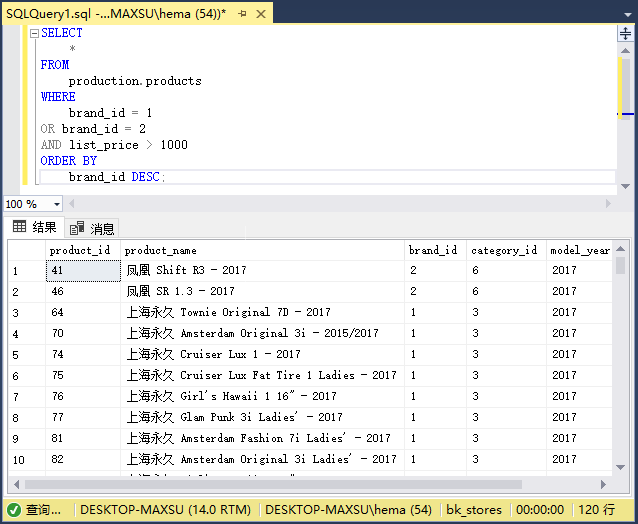Select the product_name column header
Viewport: 638px width, 524px height.
[x=262, y=250]
